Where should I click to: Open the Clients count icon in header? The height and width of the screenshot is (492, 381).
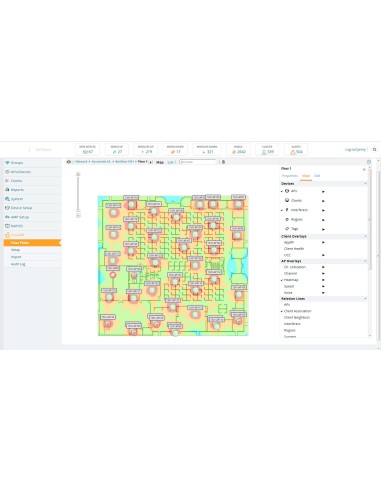click(x=264, y=152)
